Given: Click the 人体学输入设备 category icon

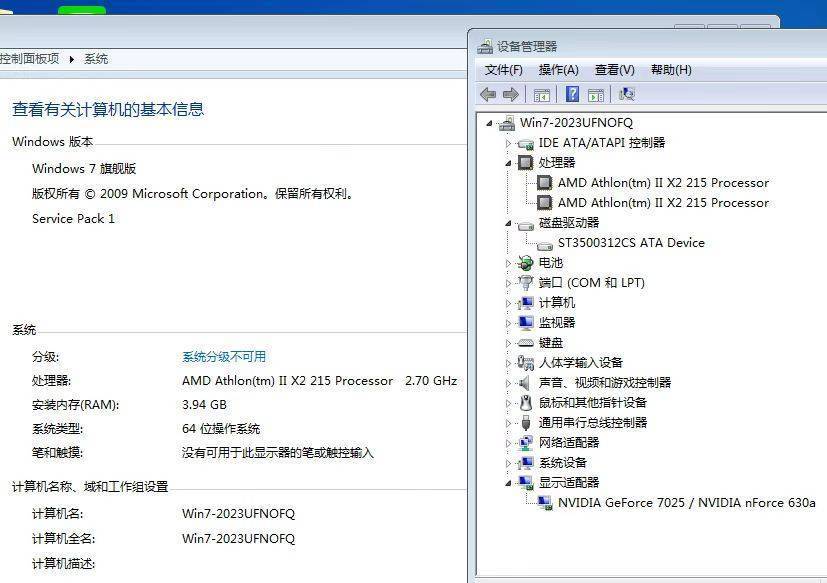Looking at the screenshot, I should pos(525,362).
